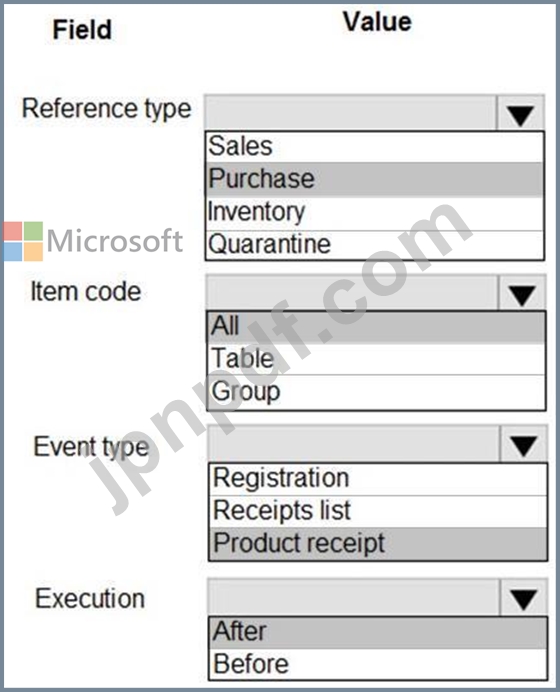The height and width of the screenshot is (692, 560).
Task: Select All in the Item code list
Action: click(x=376, y=327)
